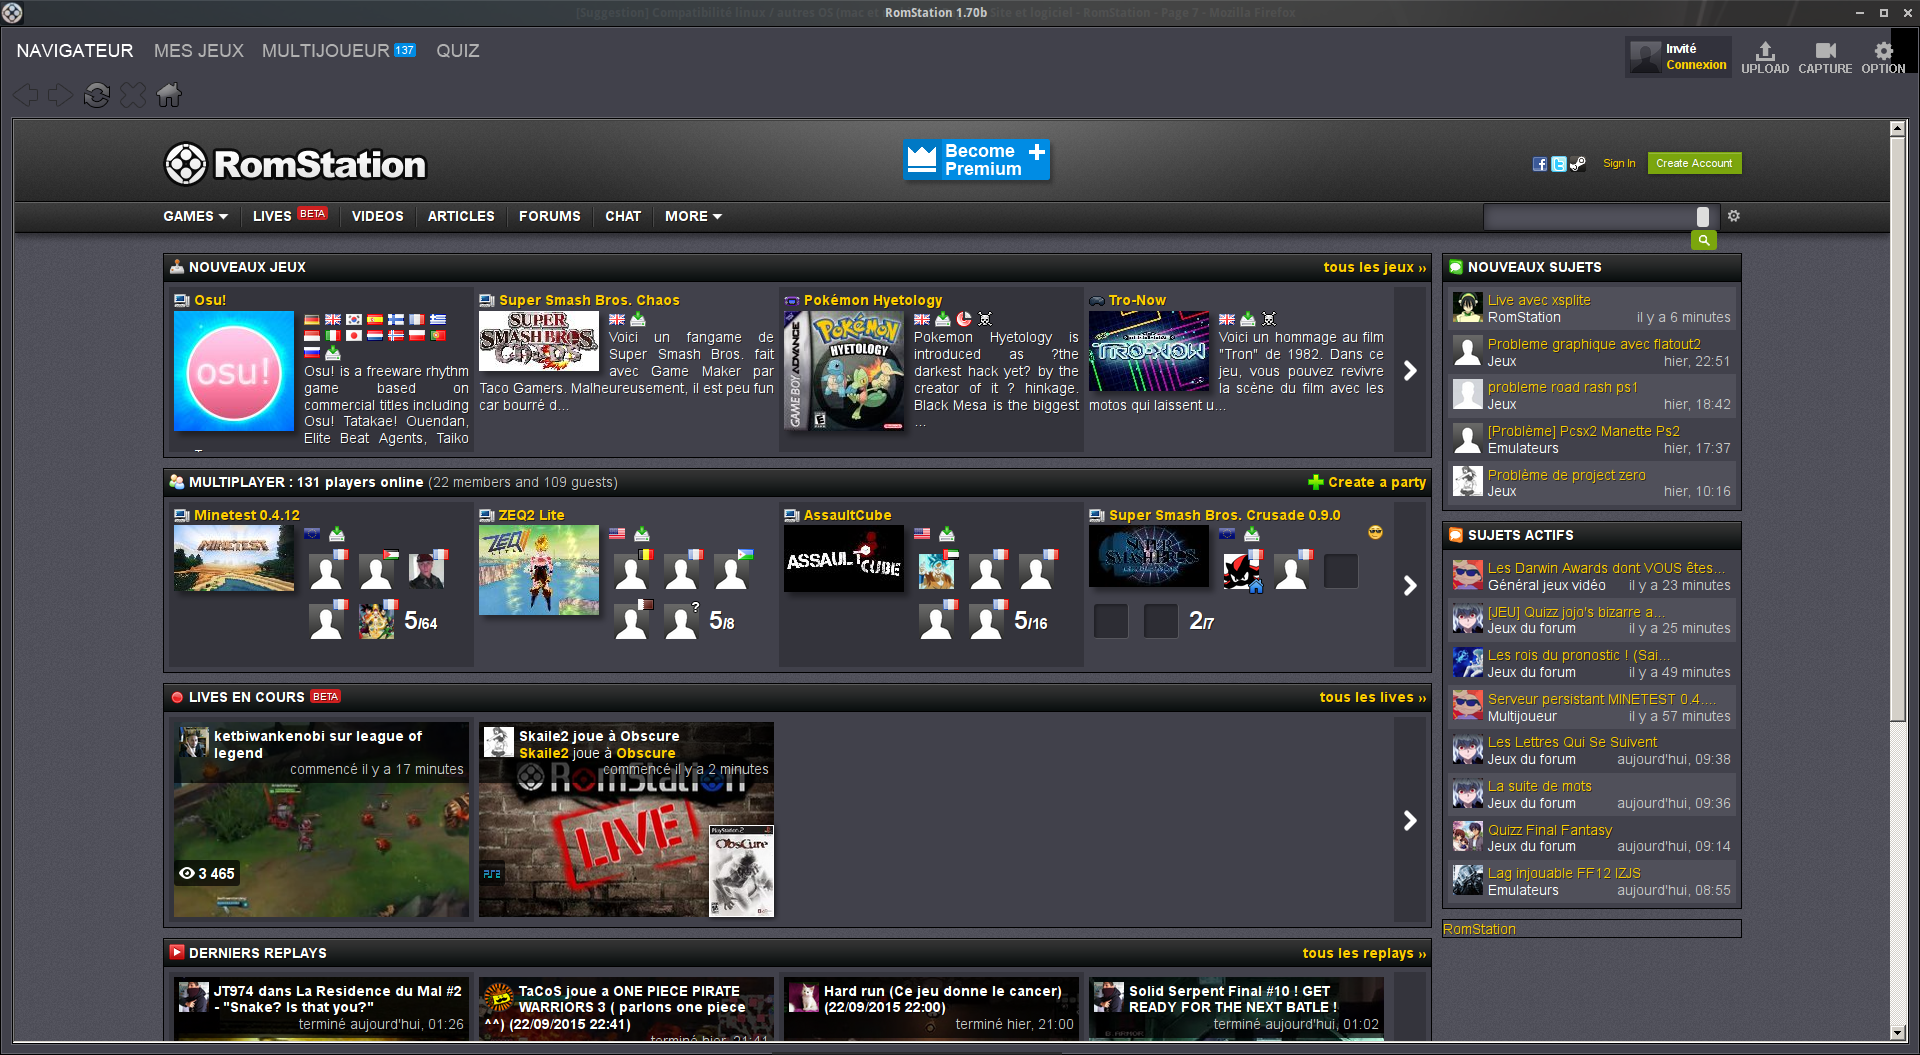Viewport: 1920px width, 1055px height.
Task: Start Capture with the camera icon
Action: (x=1825, y=57)
